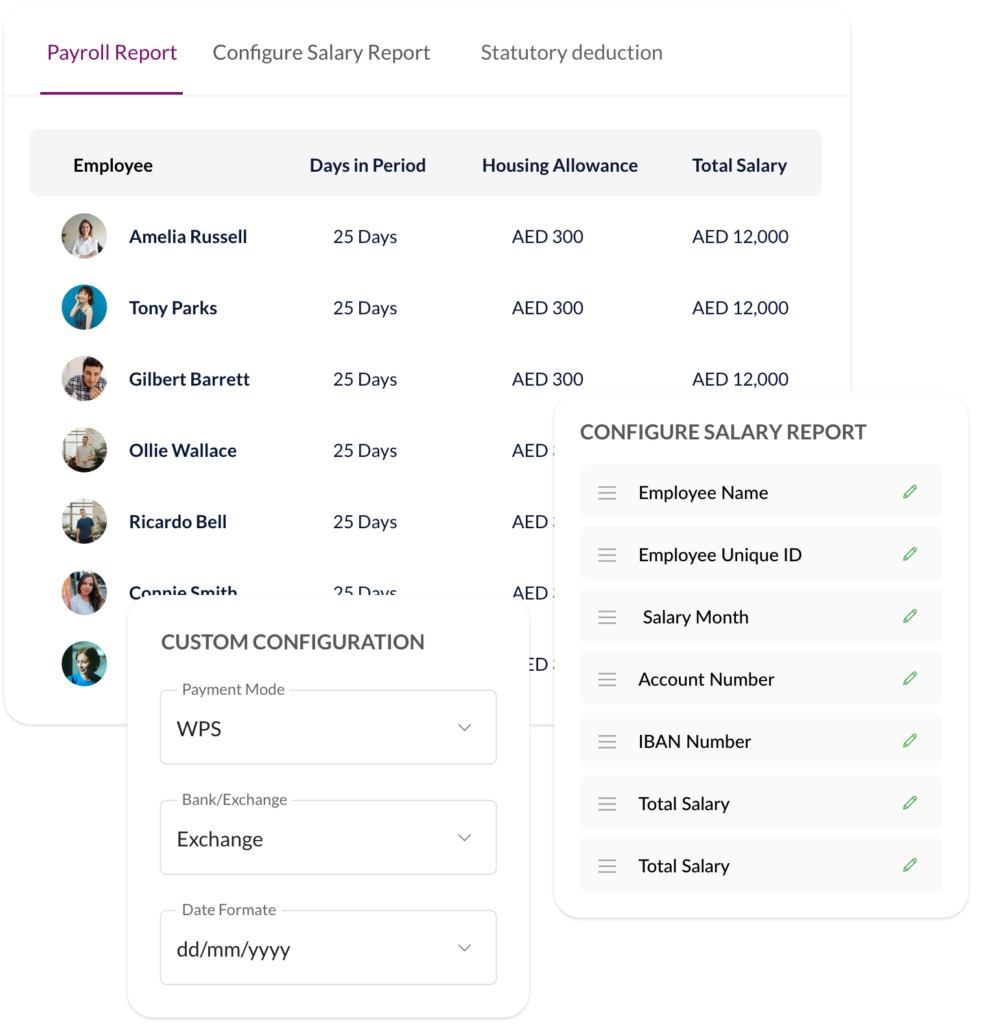The width and height of the screenshot is (983, 1024).
Task: Click Gilbert Barrett's profile picture
Action: coord(84,379)
